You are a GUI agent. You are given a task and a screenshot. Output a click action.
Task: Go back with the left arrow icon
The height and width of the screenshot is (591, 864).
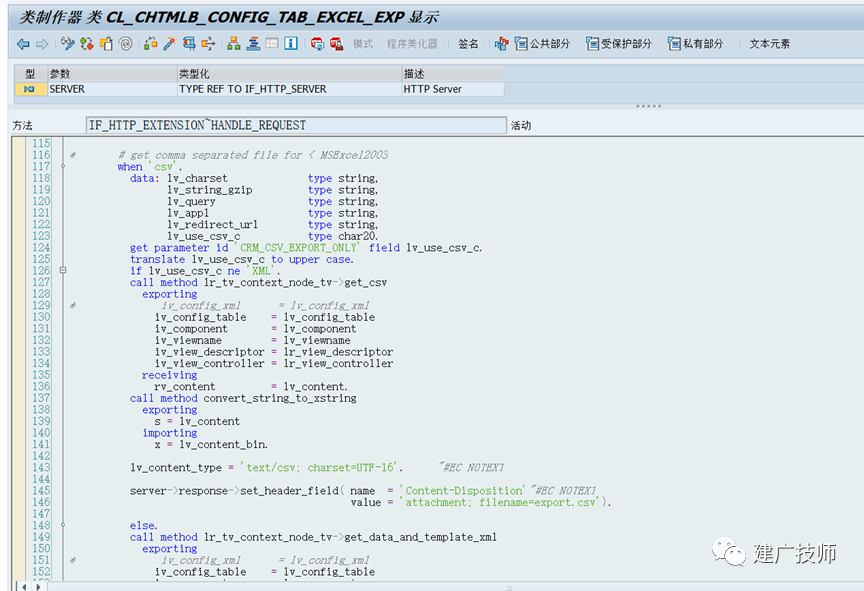pyautogui.click(x=23, y=44)
